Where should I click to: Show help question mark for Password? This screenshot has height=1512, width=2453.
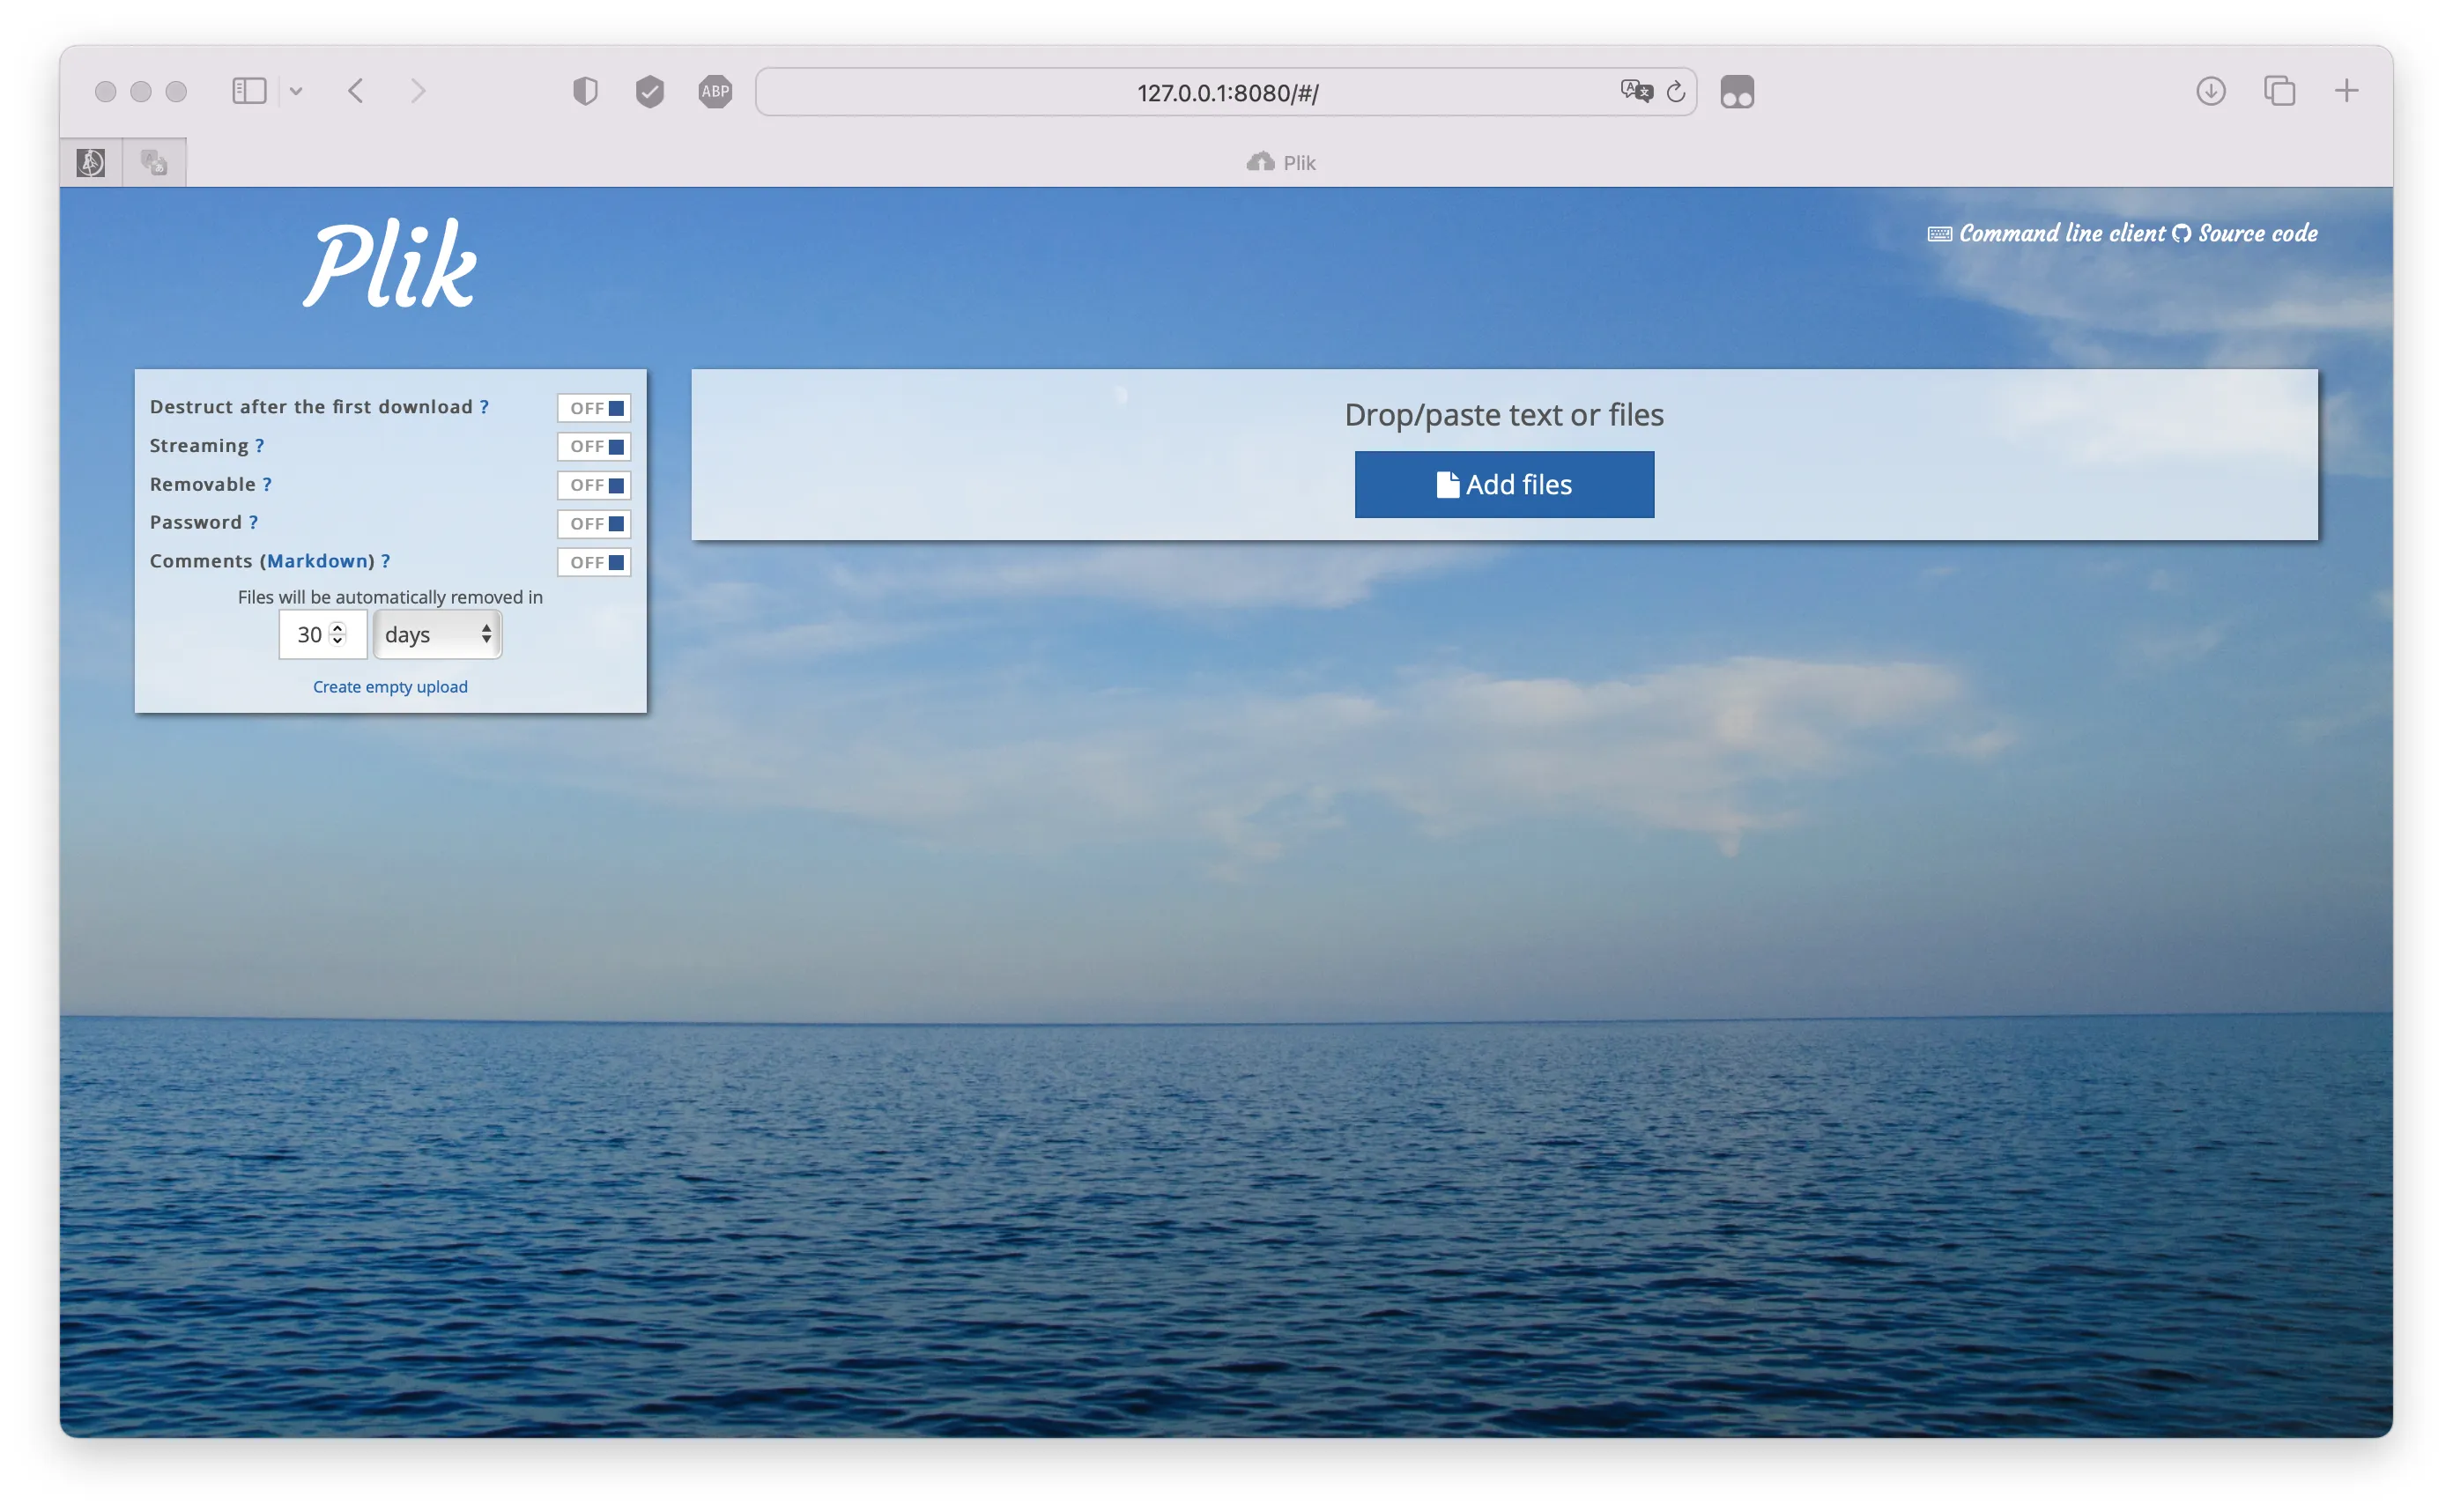click(253, 522)
